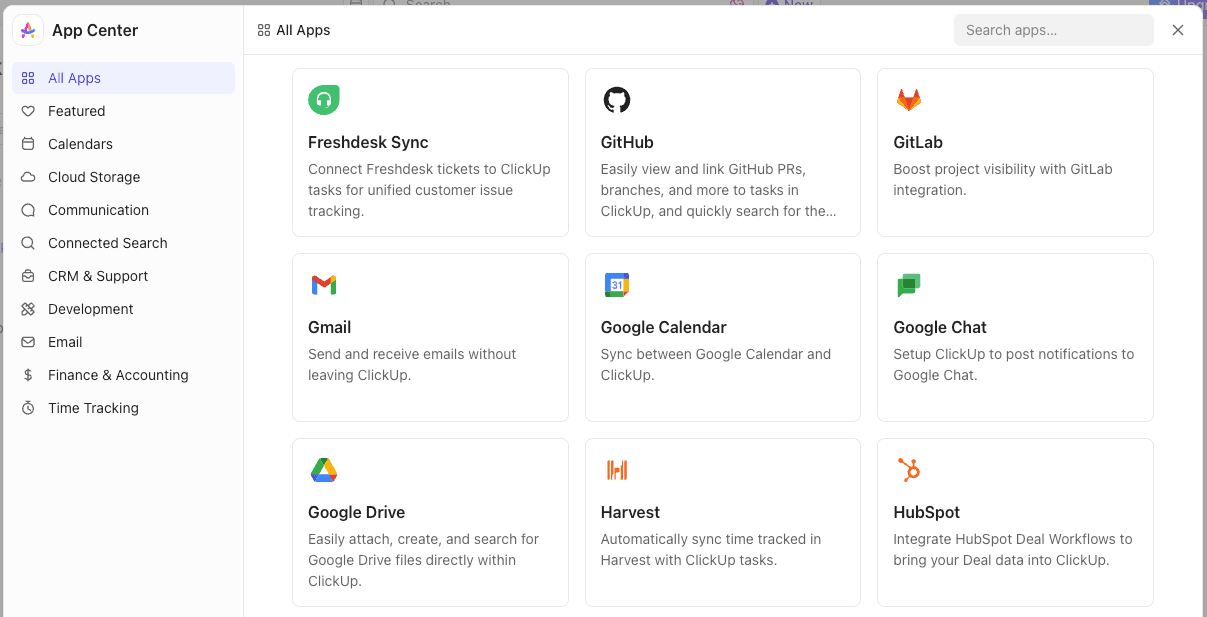
Task: Click Google Calendar's sync description text
Action: pyautogui.click(x=716, y=364)
